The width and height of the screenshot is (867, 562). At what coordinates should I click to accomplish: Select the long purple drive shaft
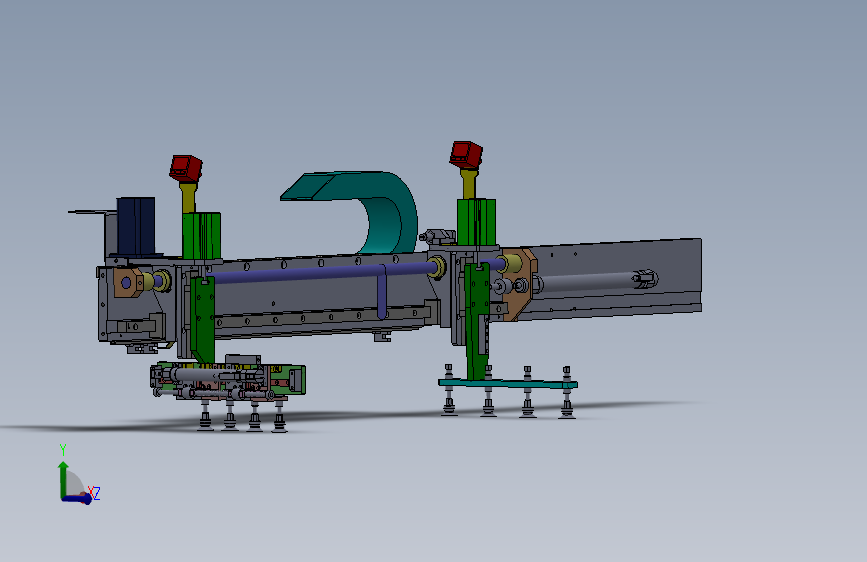point(321,273)
